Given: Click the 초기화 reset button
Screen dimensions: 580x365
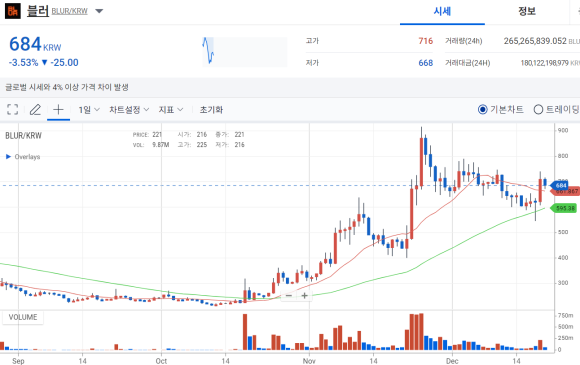Looking at the screenshot, I should (211, 109).
